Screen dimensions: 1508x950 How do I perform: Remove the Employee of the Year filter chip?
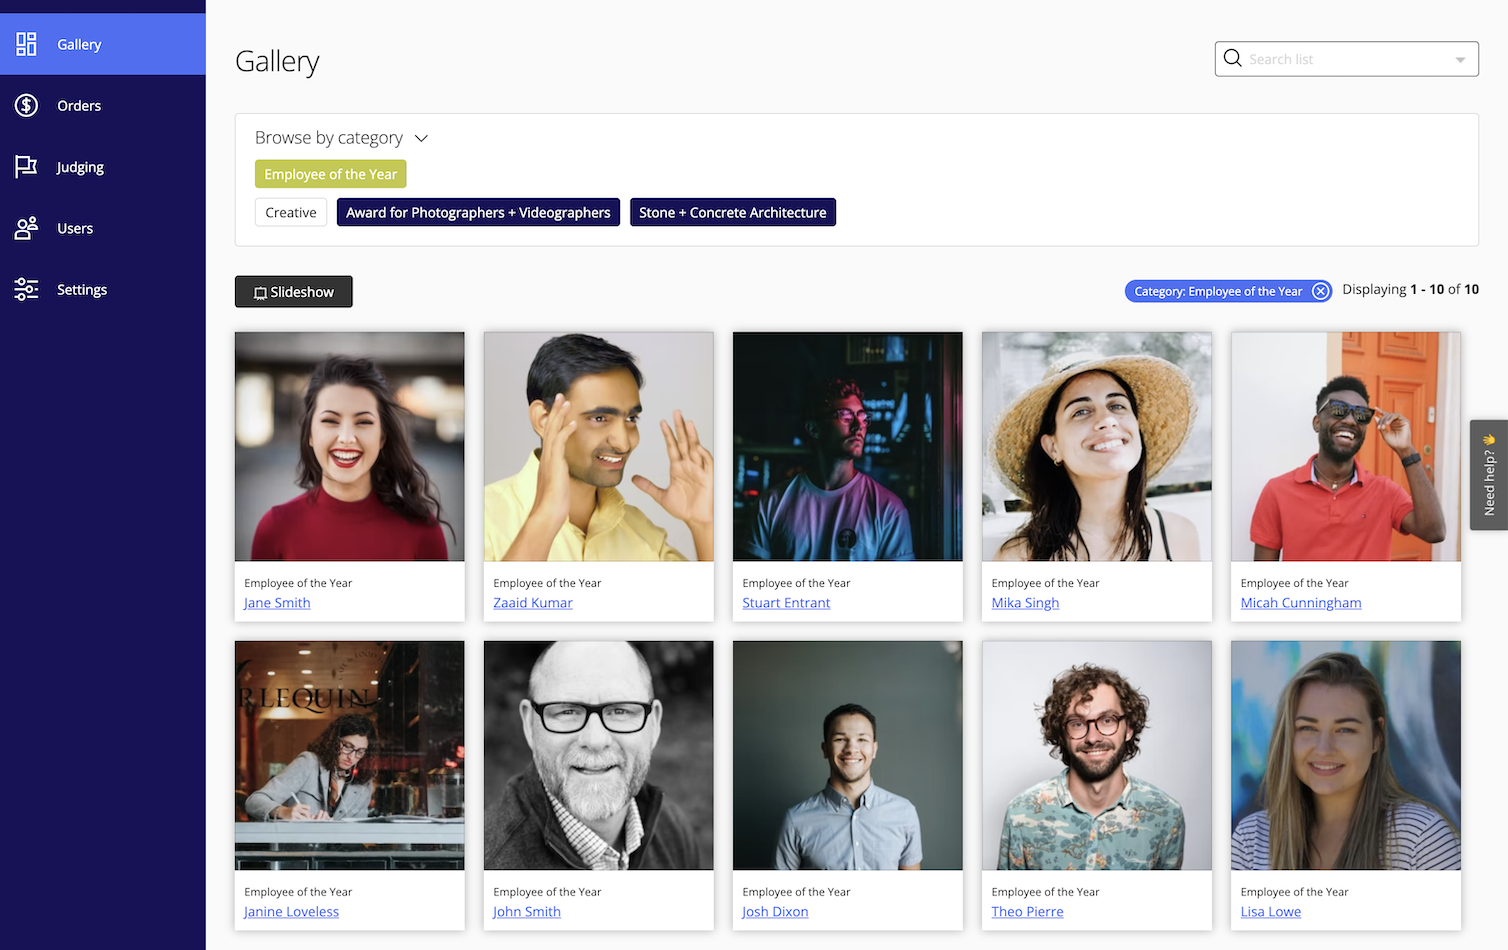(x=1320, y=290)
